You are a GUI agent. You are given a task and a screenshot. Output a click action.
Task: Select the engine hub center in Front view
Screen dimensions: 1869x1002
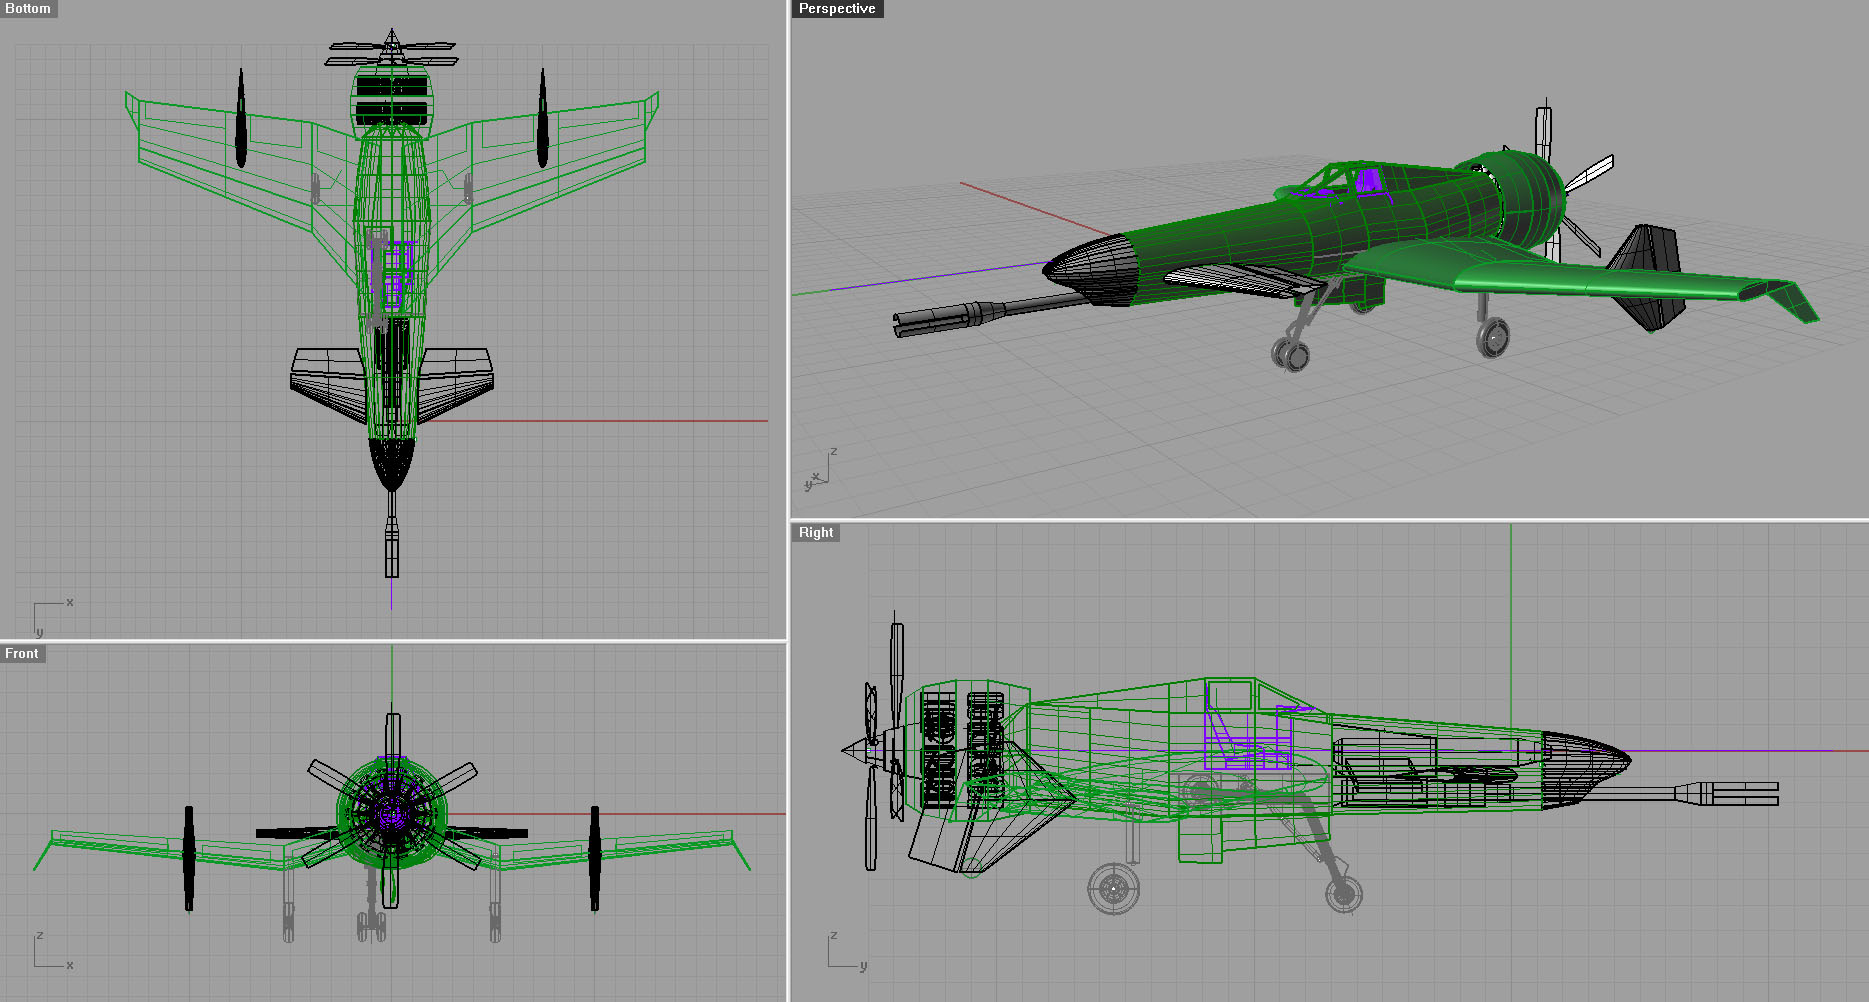click(391, 815)
